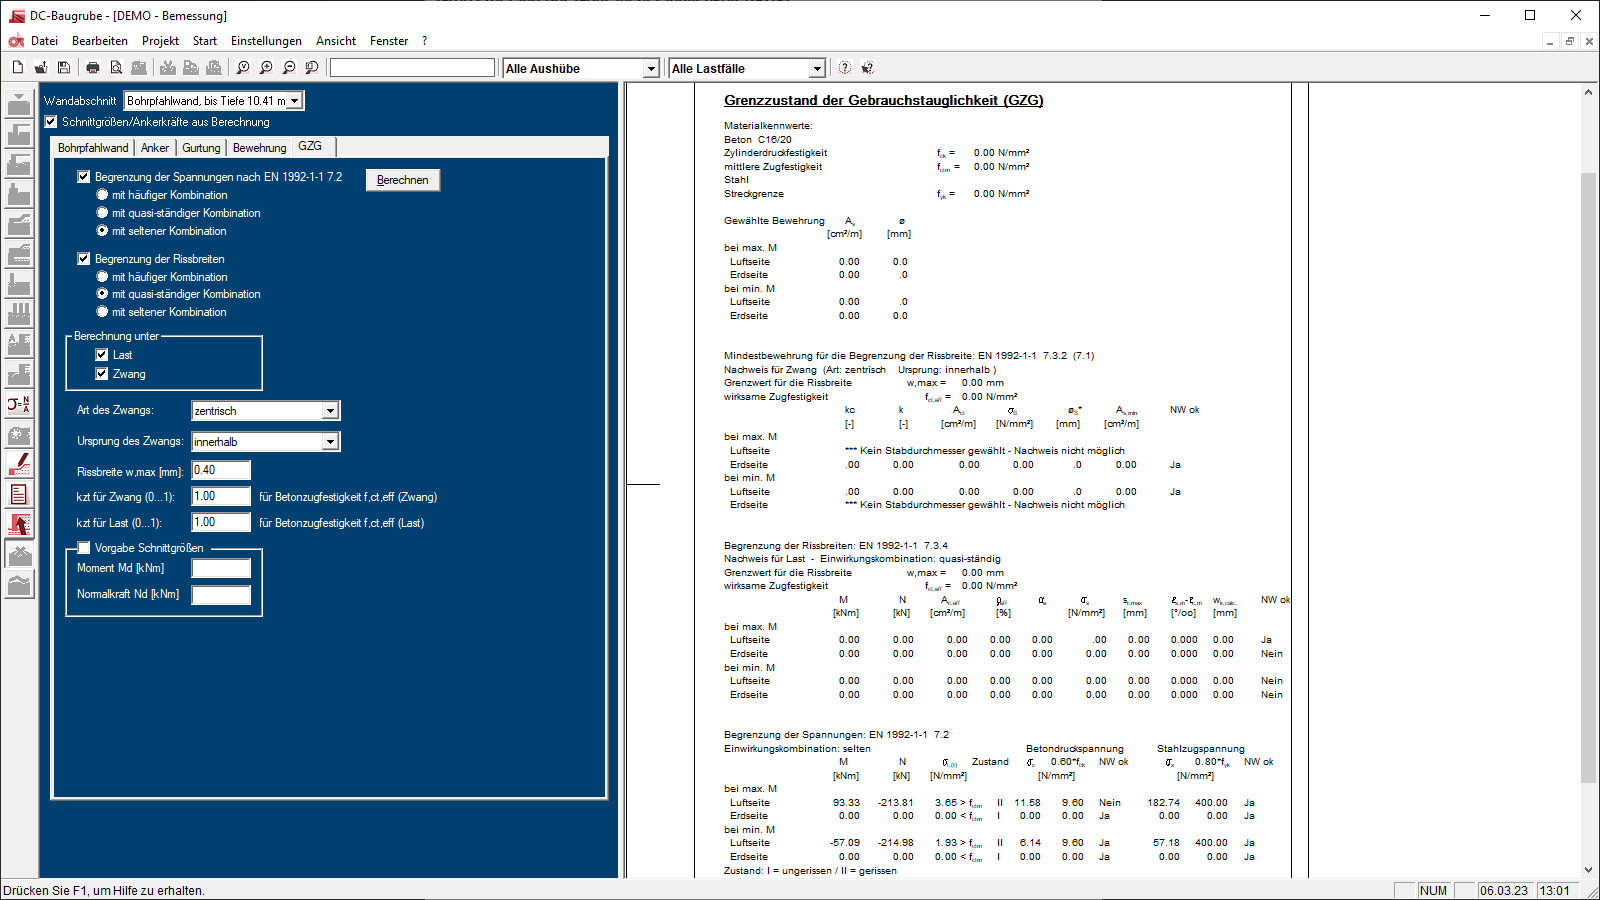Open the Projekt menu
Image resolution: width=1600 pixels, height=900 pixels.
[160, 41]
